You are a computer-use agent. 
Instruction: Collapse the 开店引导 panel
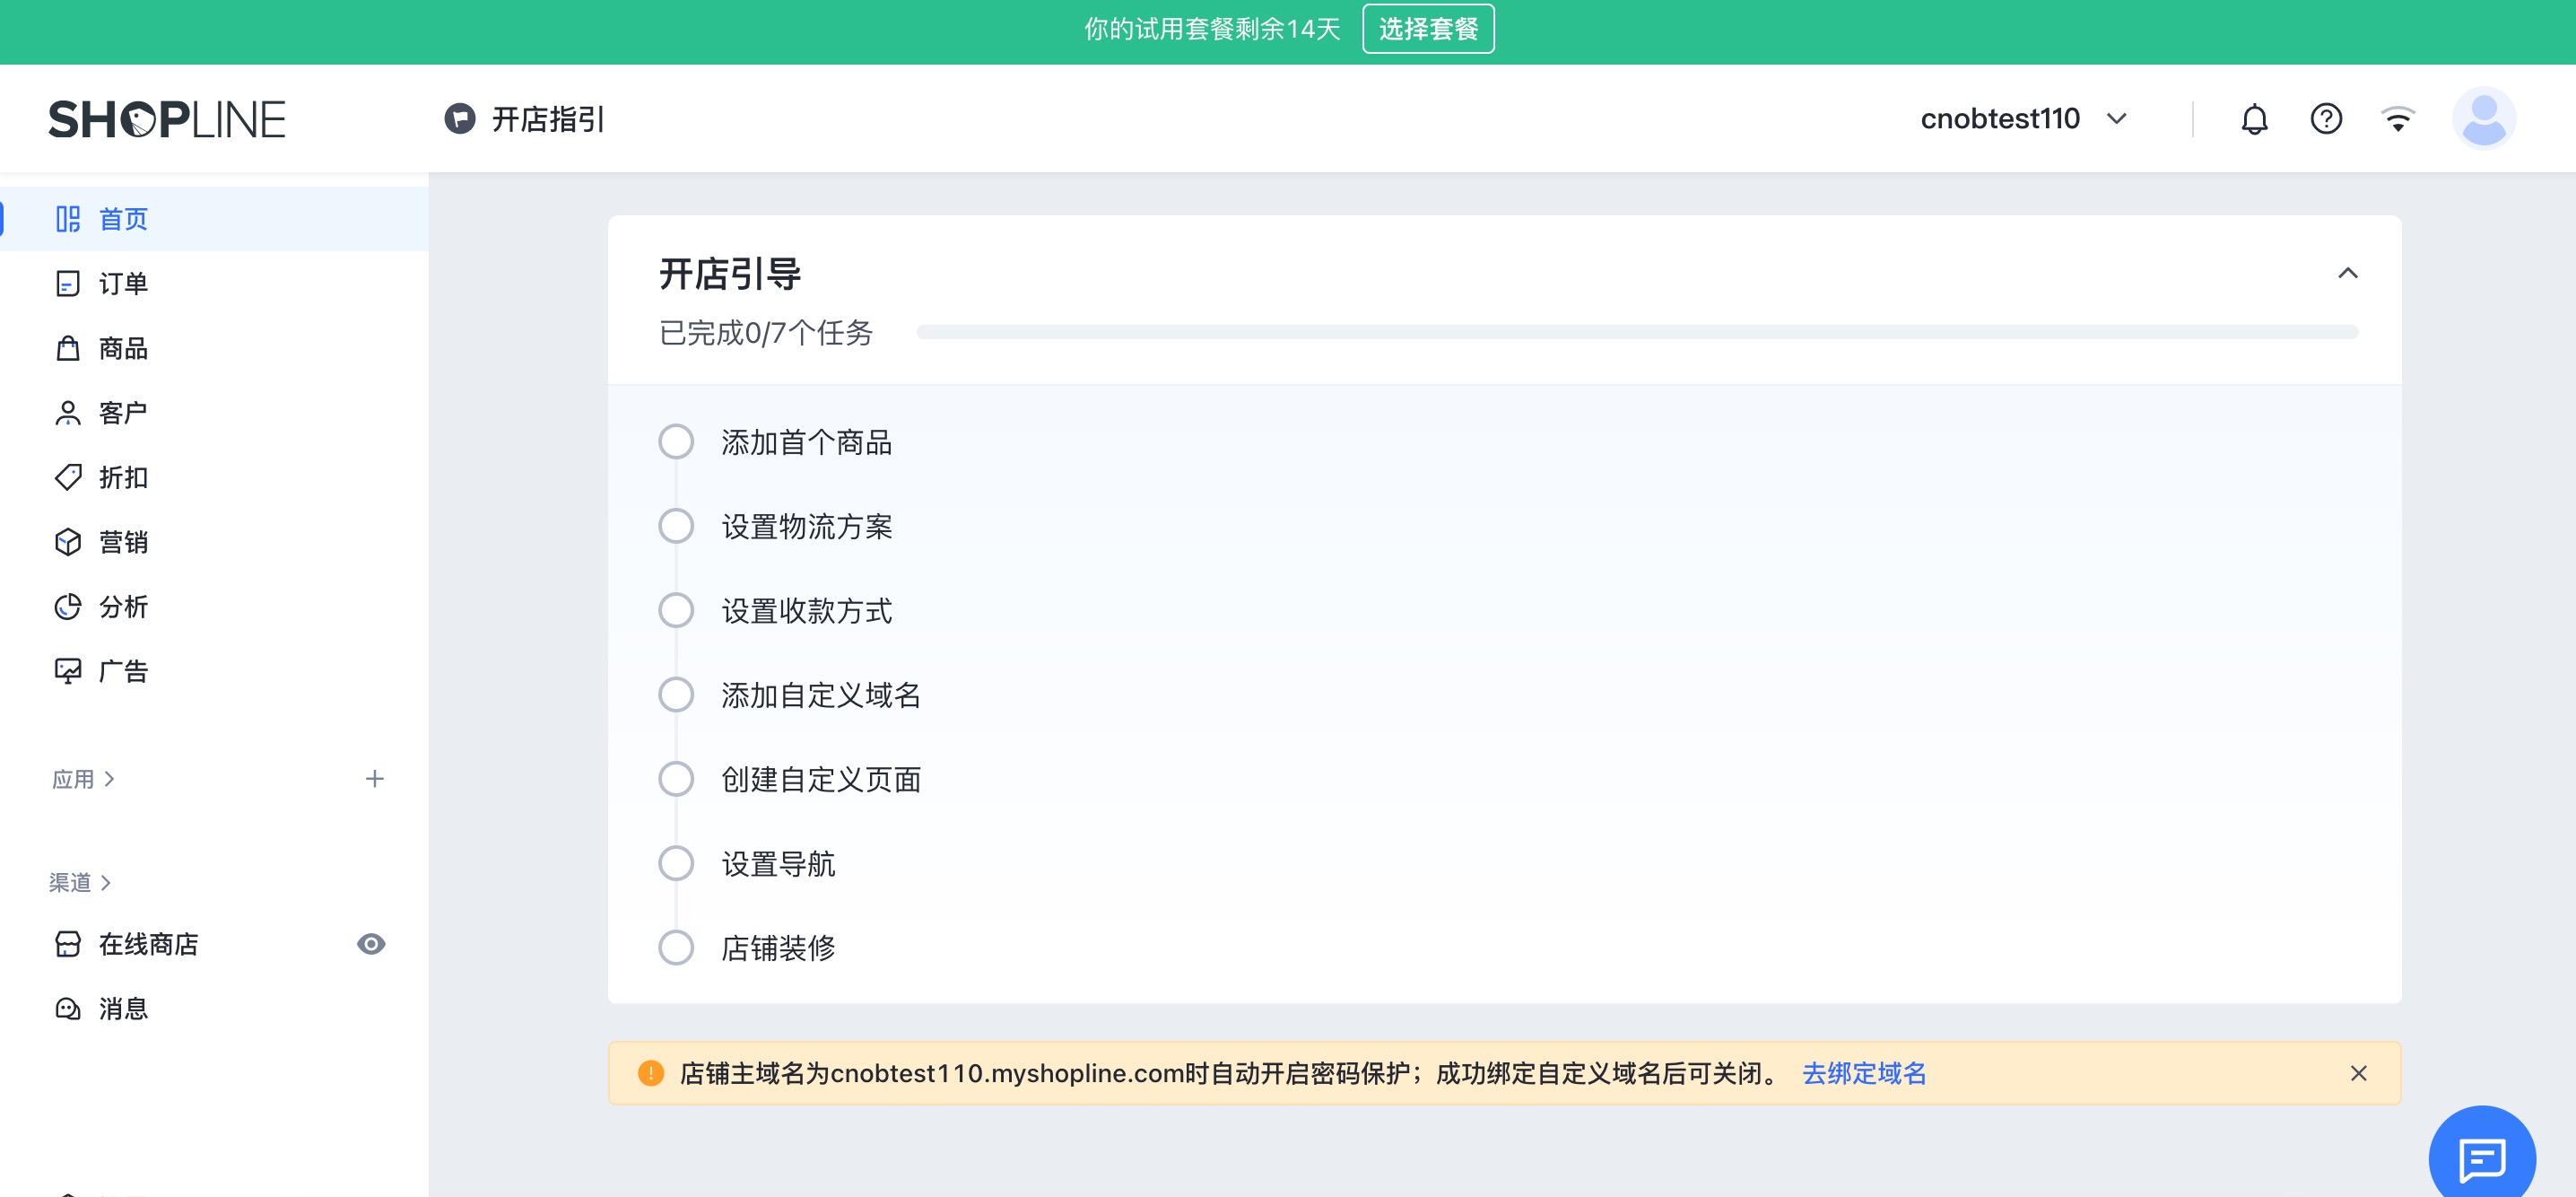[2348, 273]
